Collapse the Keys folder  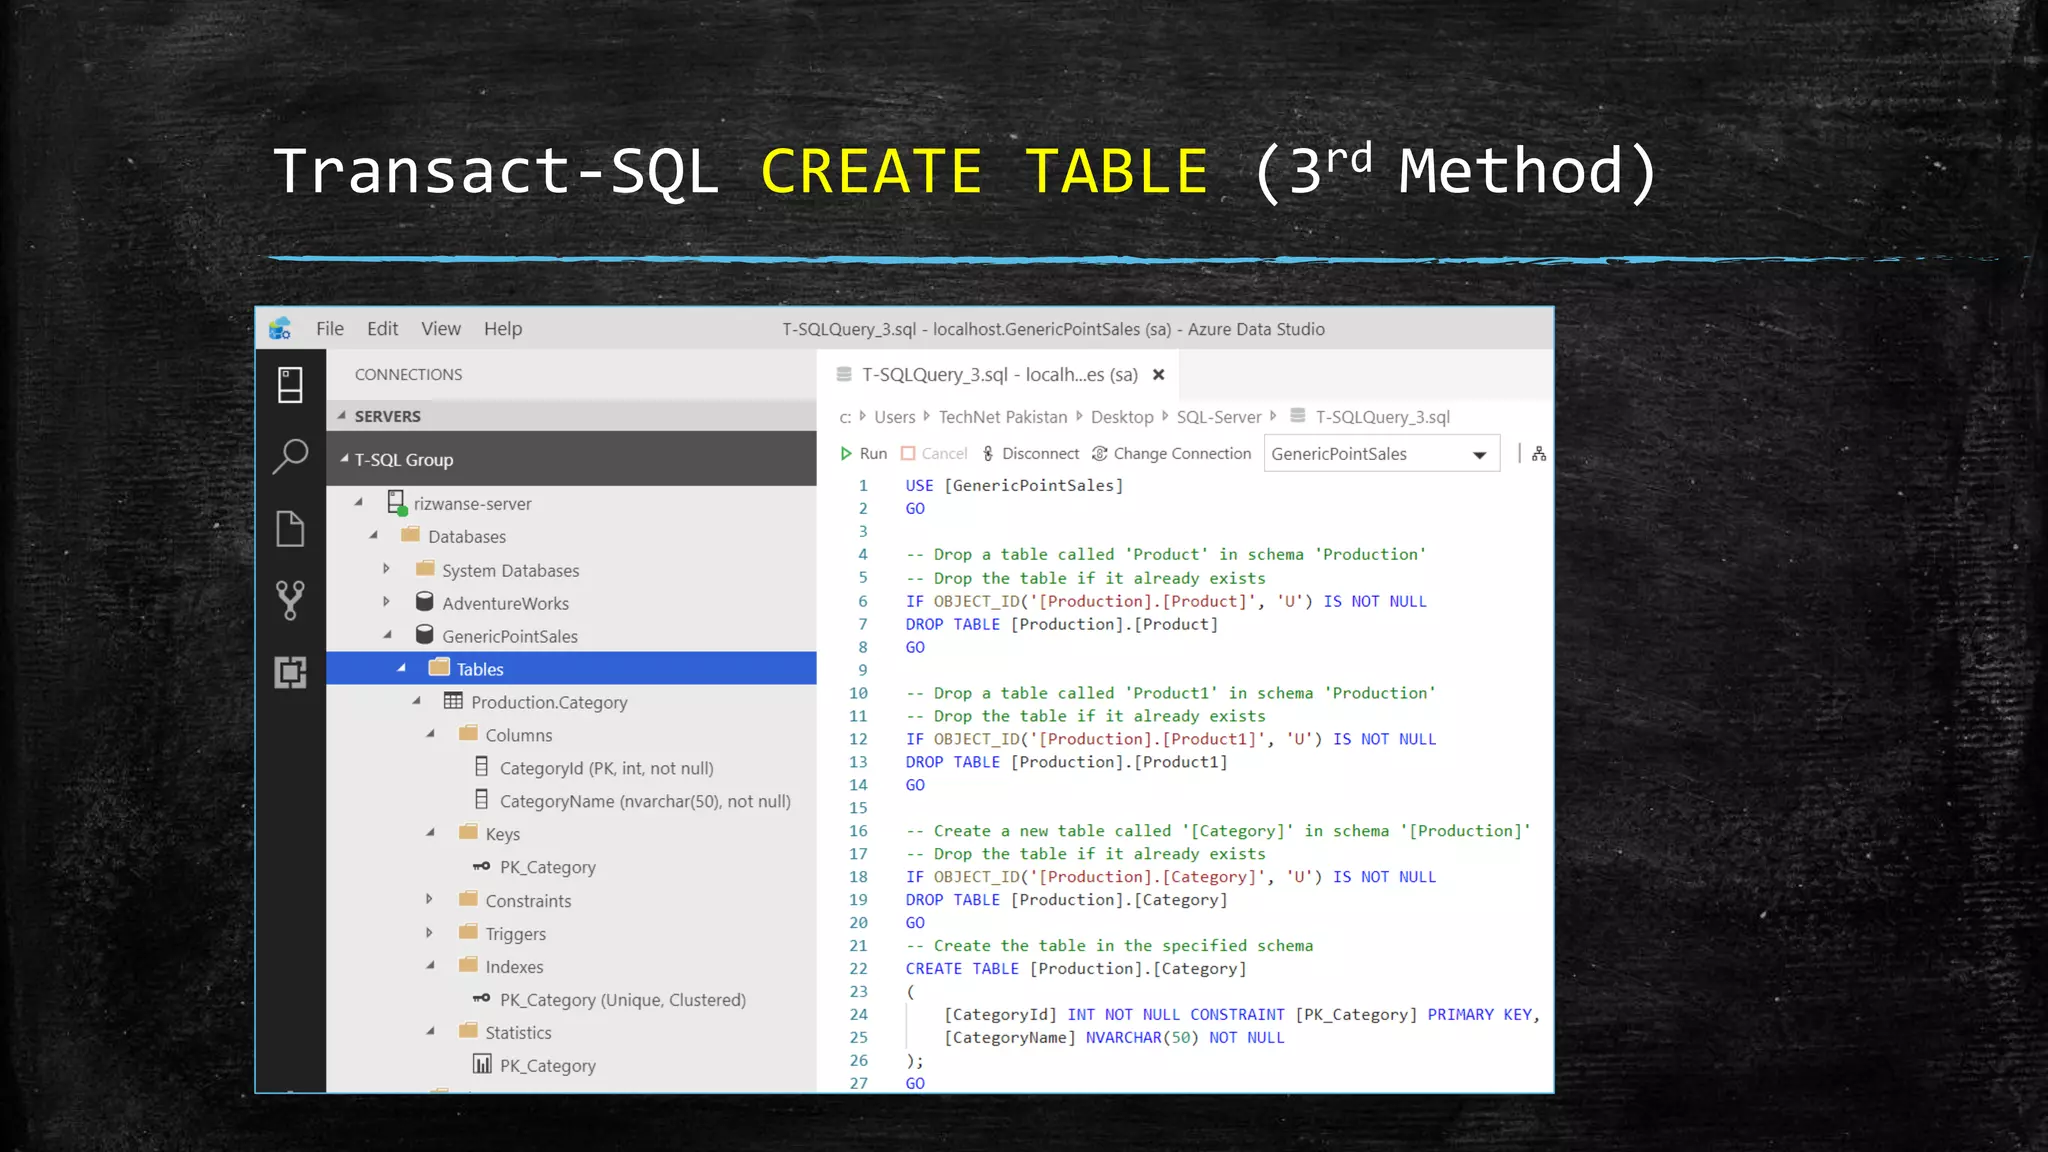430,833
